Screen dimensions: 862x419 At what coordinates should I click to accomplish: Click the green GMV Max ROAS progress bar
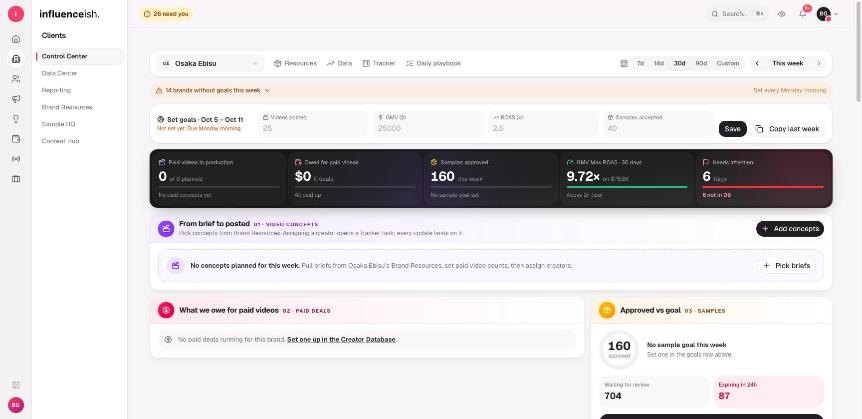[627, 187]
